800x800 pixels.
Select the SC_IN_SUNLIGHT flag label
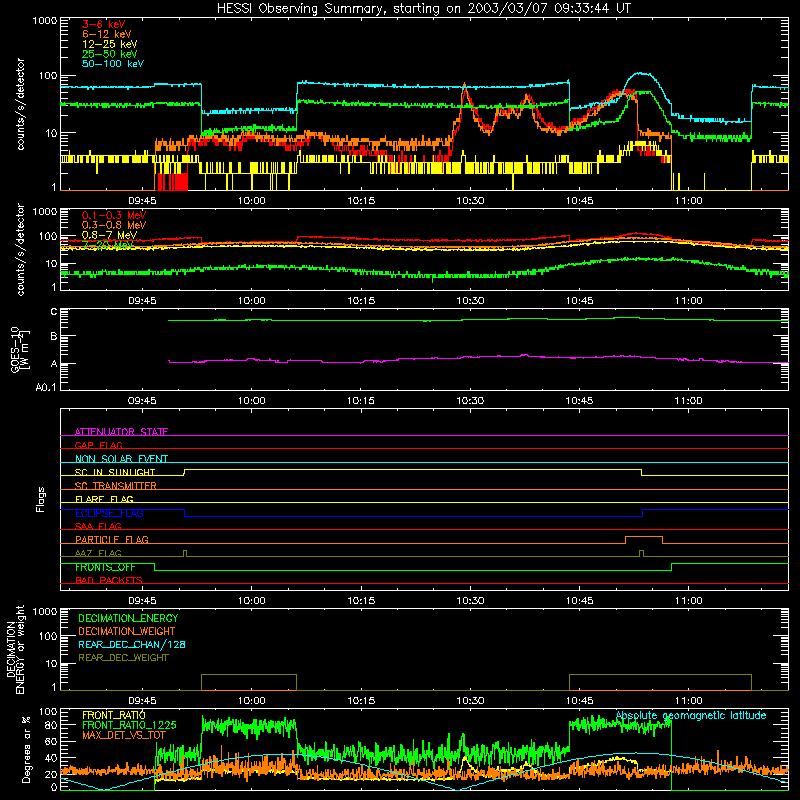(x=115, y=472)
